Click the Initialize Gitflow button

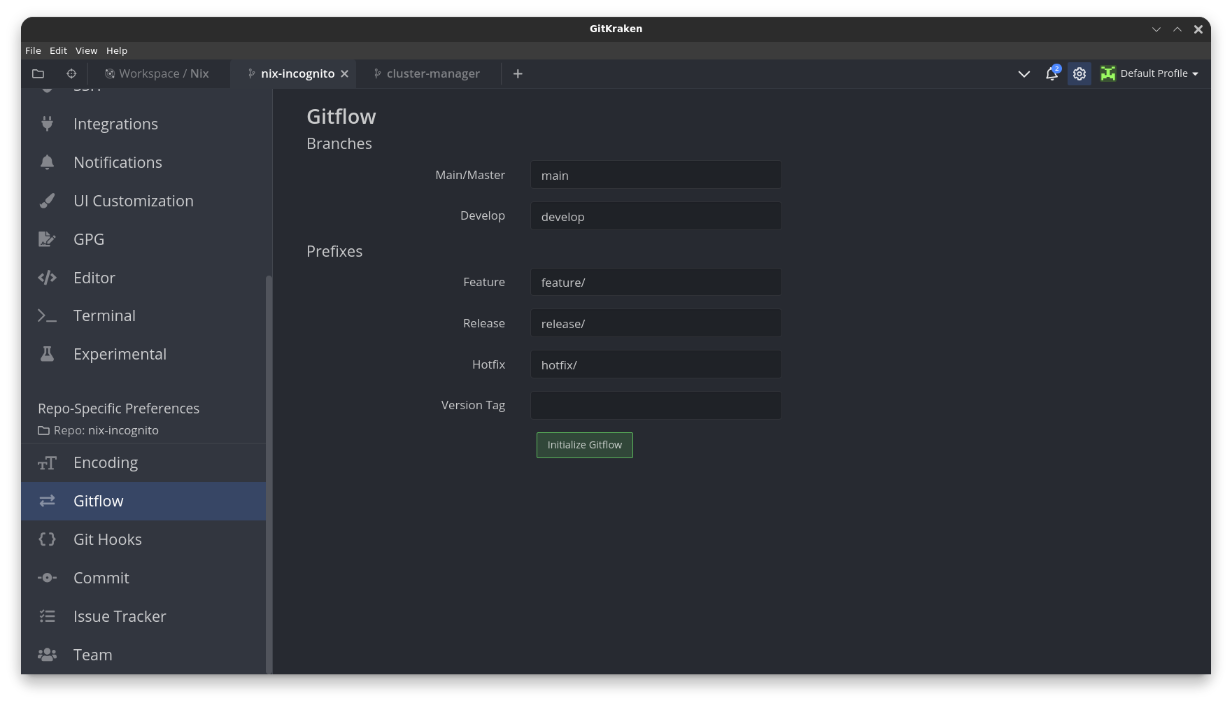(x=584, y=444)
